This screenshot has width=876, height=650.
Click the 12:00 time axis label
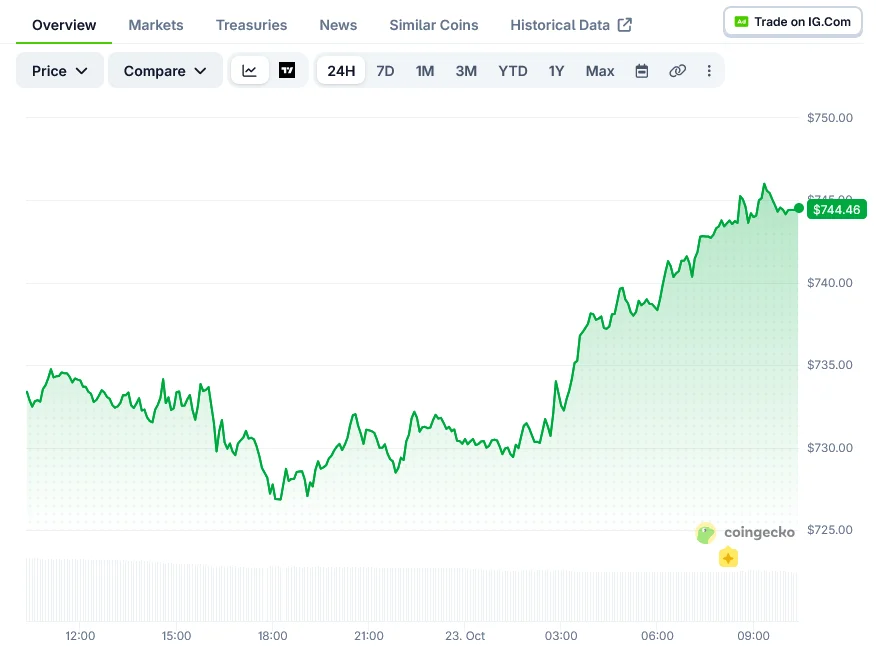pos(80,635)
